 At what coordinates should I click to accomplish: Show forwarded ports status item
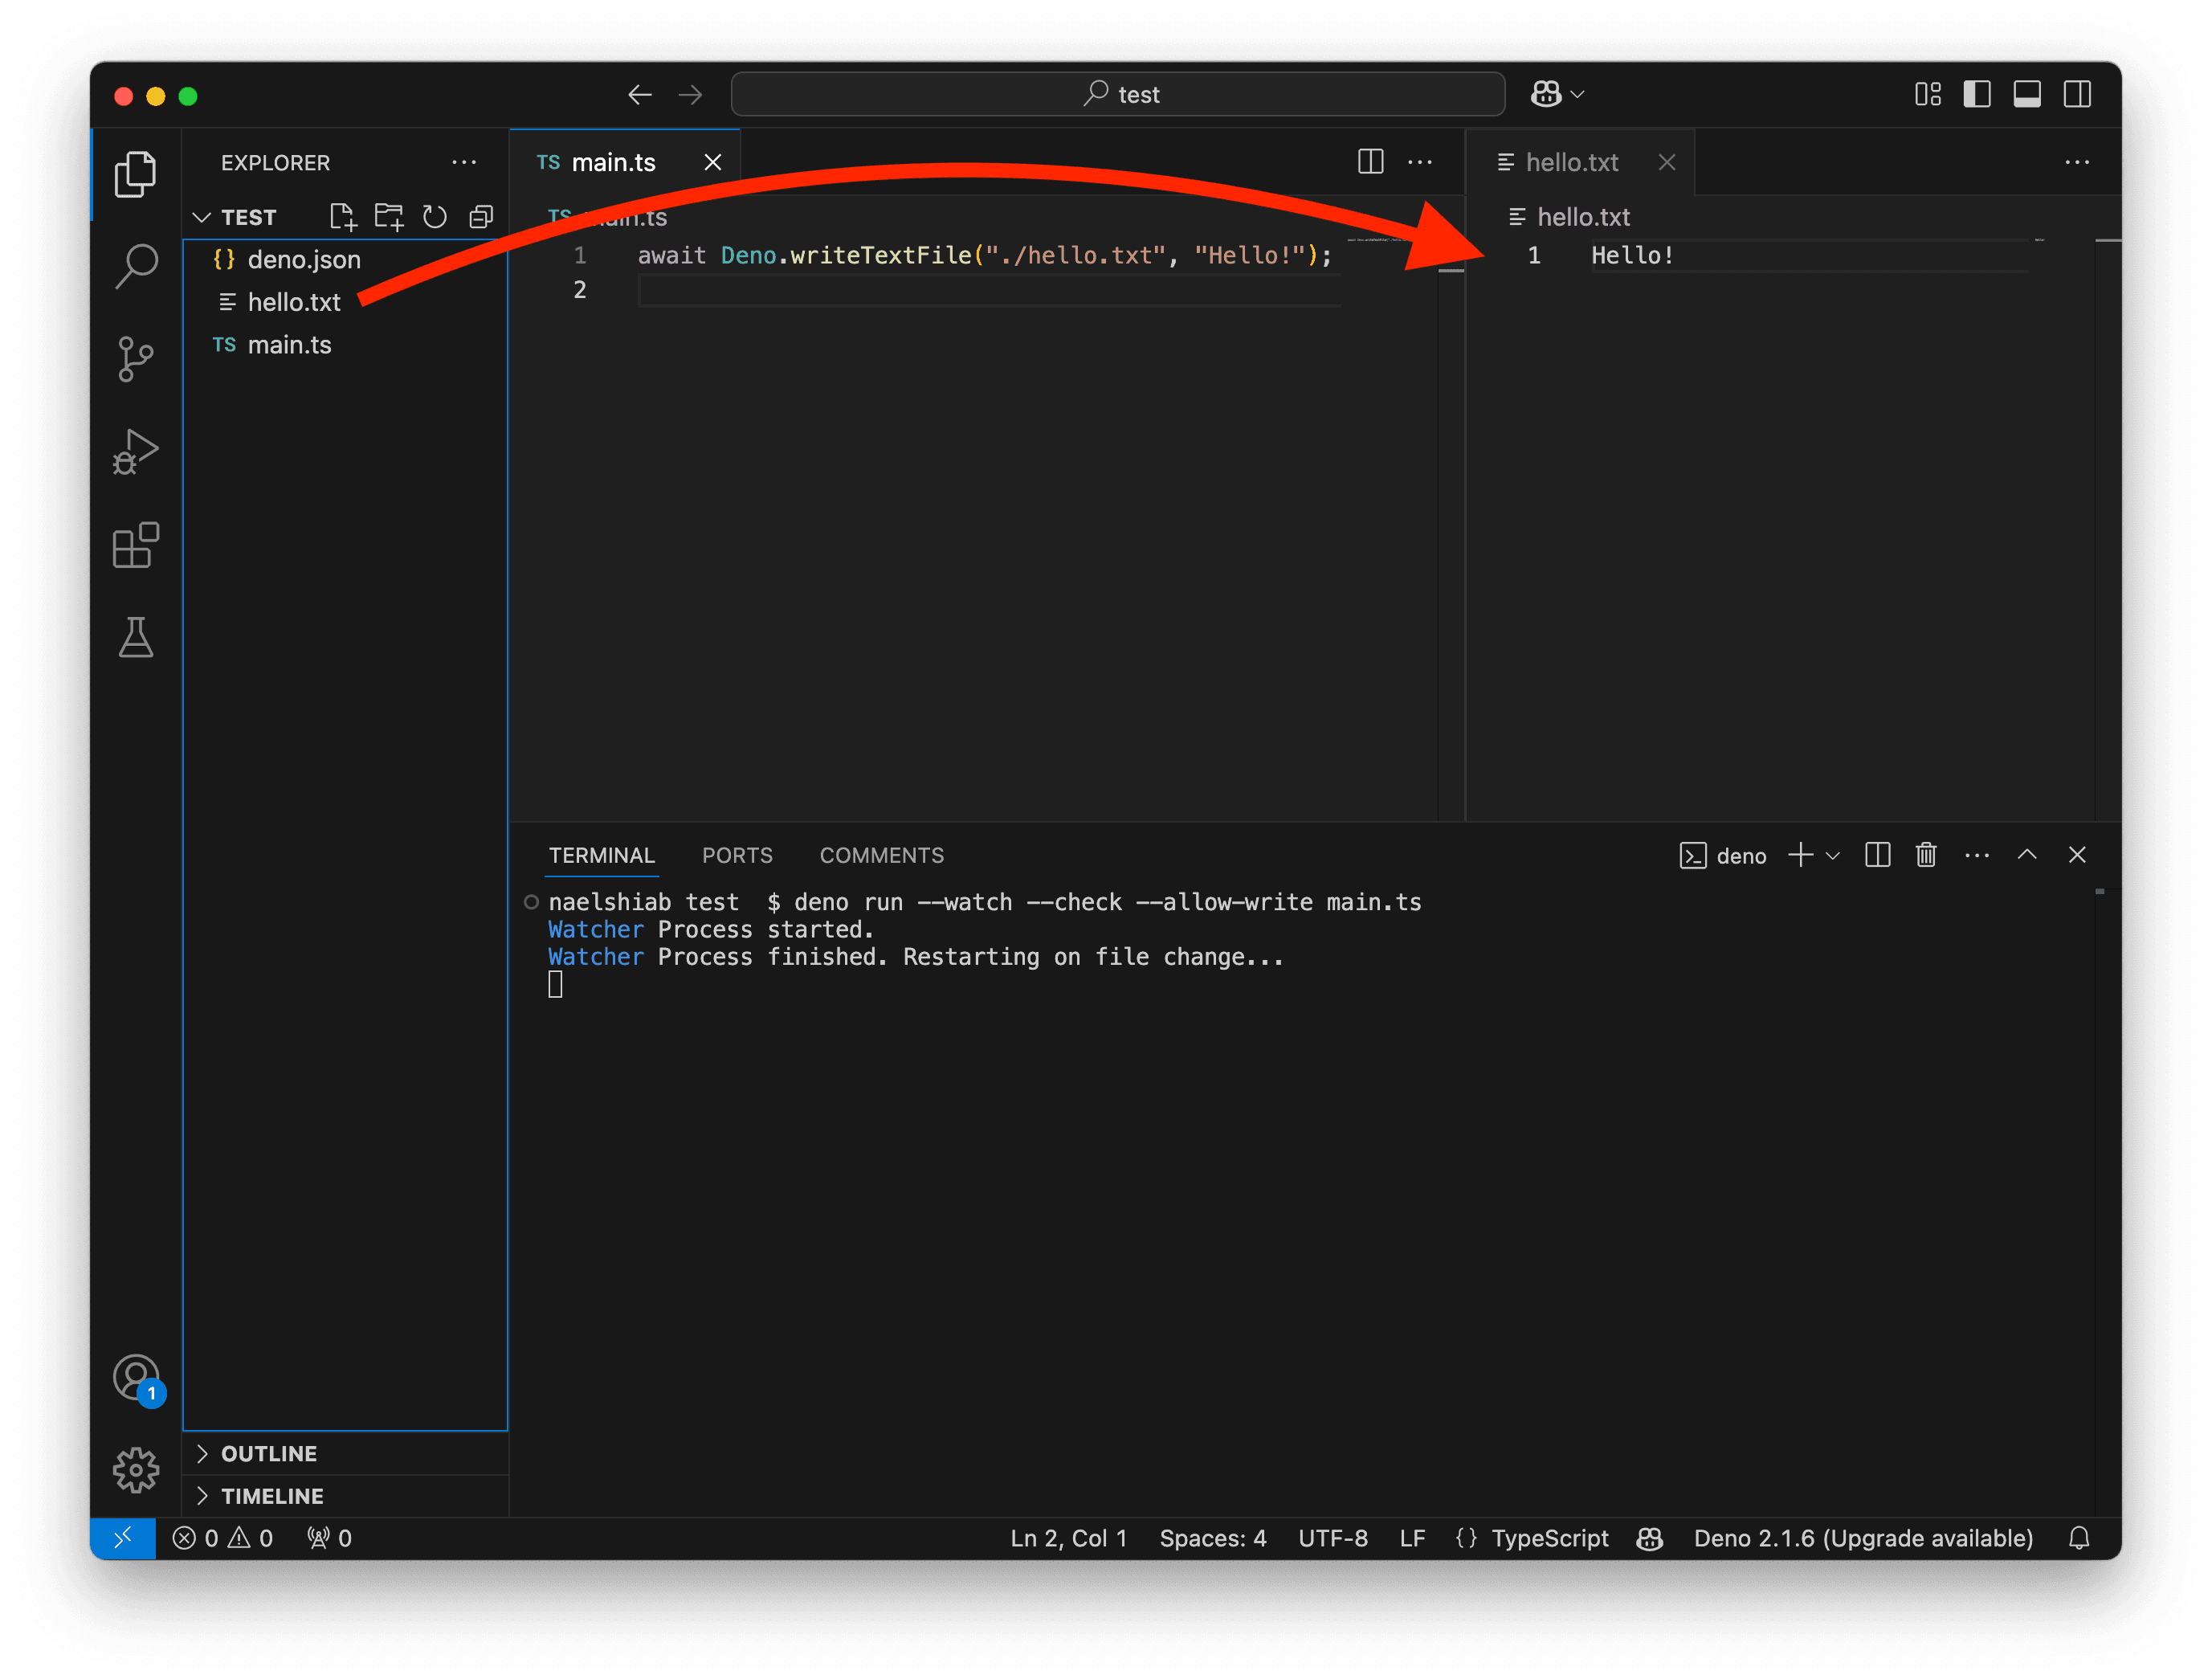(329, 1538)
